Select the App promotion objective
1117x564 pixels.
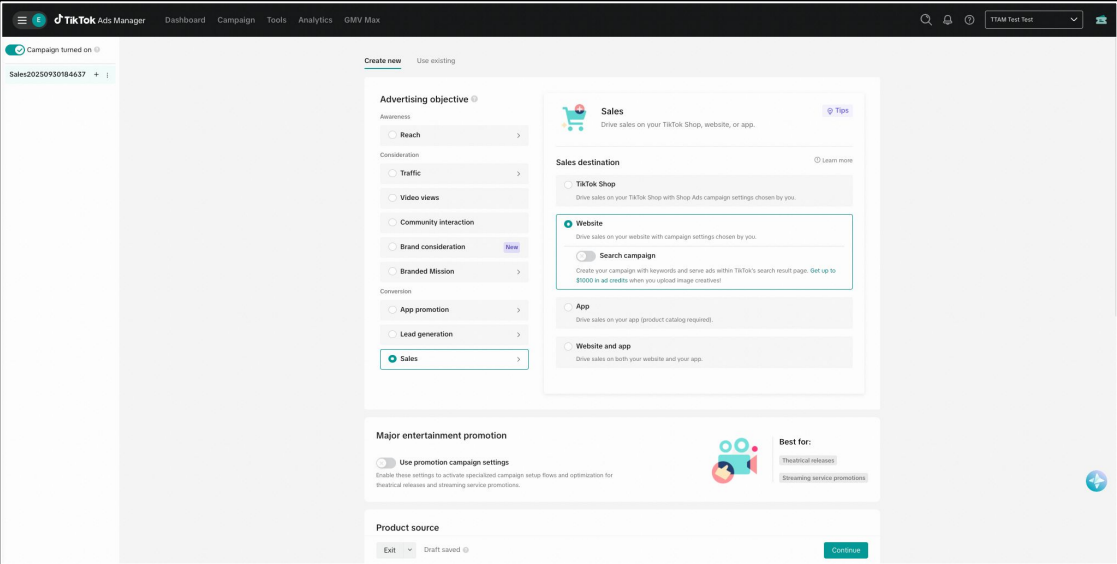454,310
